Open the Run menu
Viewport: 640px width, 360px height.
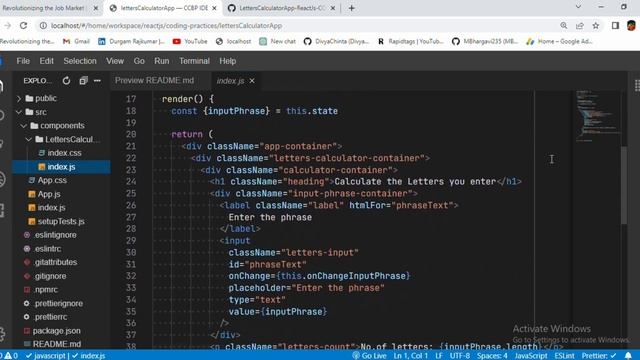pos(162,61)
